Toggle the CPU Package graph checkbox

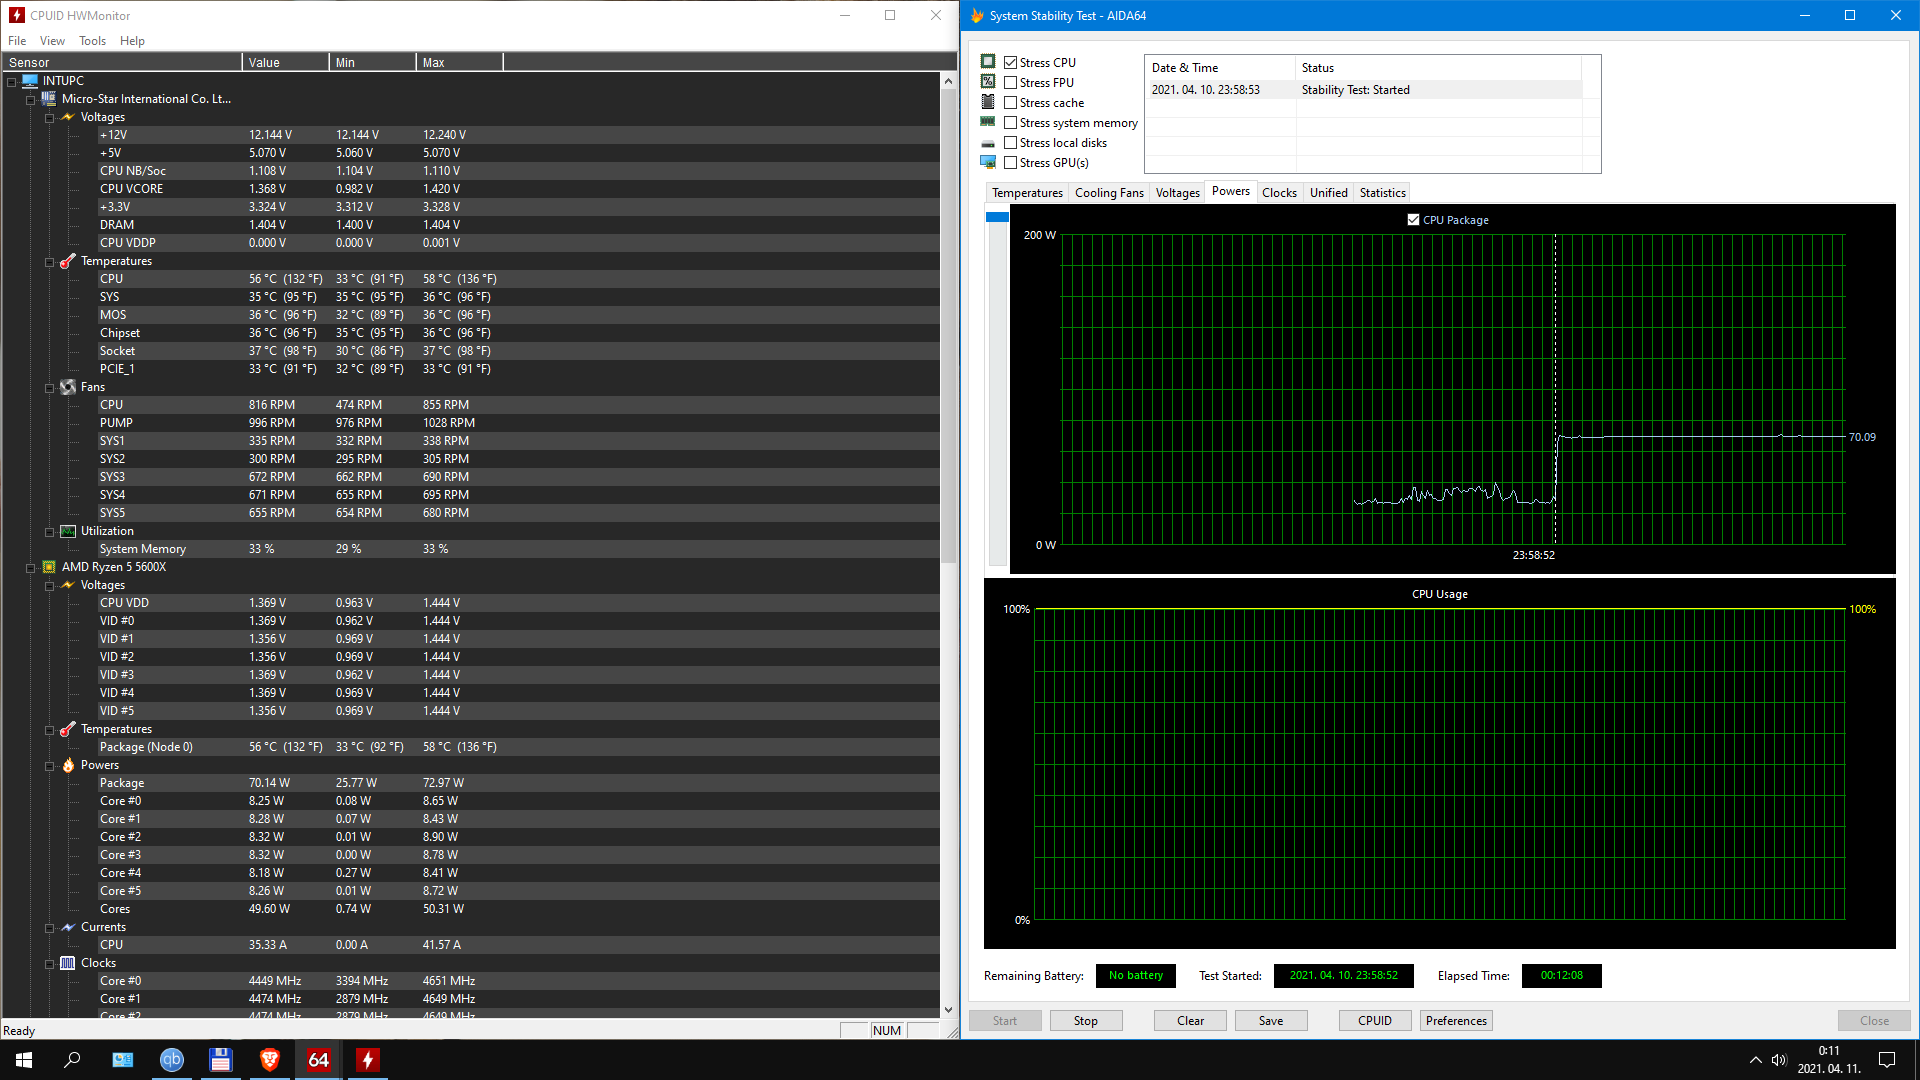[x=1413, y=220]
